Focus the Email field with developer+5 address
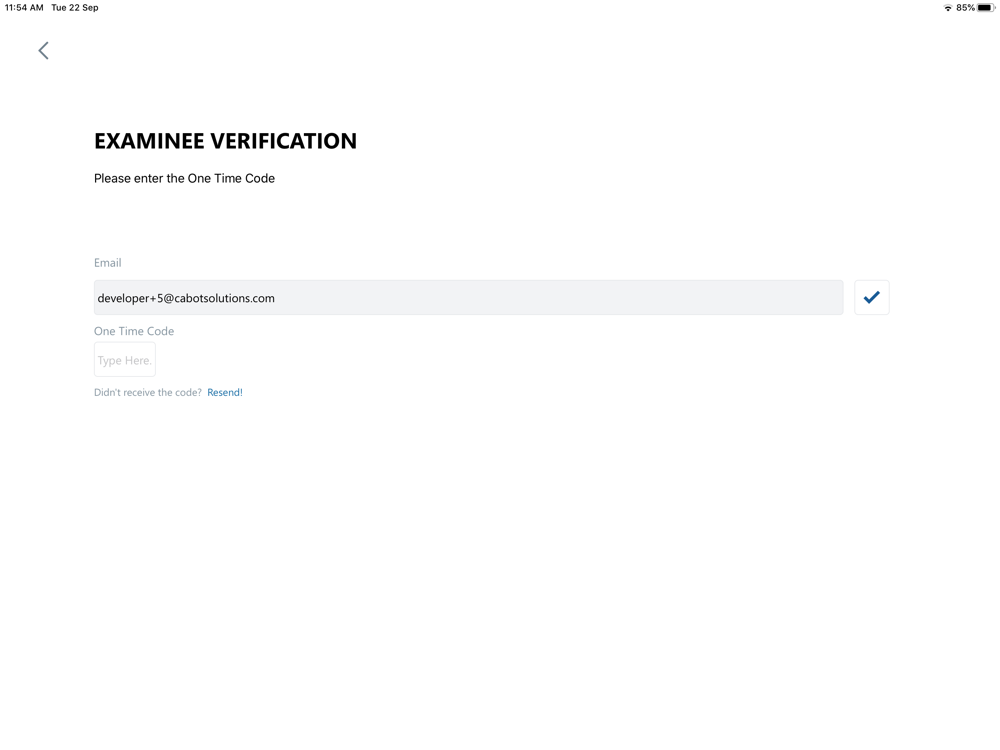This screenshot has height=750, width=1000. (468, 297)
